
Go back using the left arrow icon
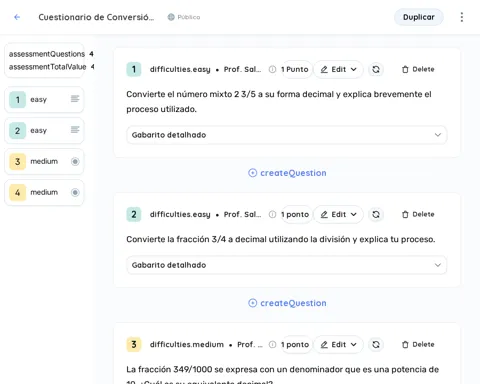point(17,17)
